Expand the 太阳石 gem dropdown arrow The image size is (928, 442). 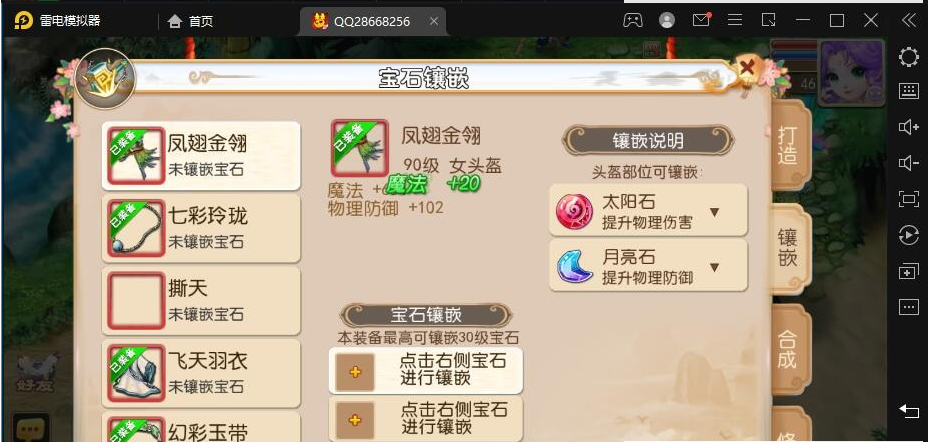[x=714, y=212]
